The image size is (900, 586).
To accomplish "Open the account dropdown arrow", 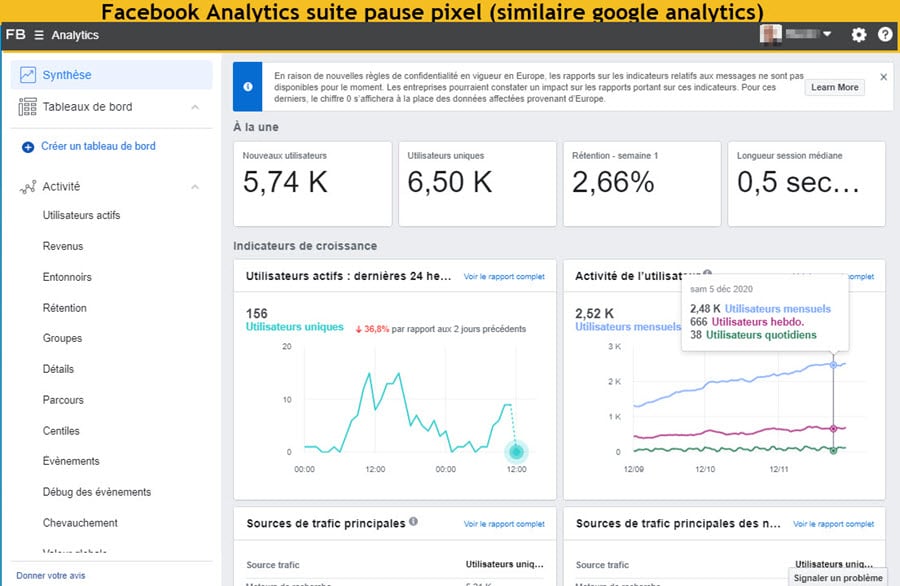I will pyautogui.click(x=827, y=34).
